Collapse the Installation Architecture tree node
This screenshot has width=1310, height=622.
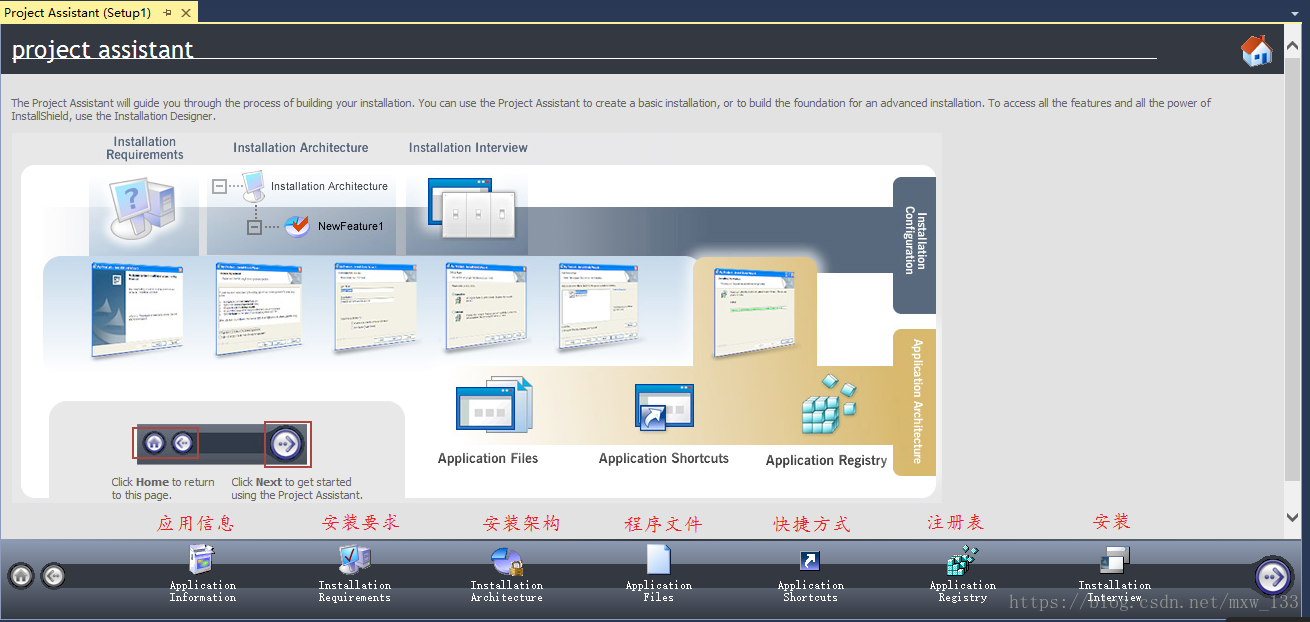click(220, 186)
